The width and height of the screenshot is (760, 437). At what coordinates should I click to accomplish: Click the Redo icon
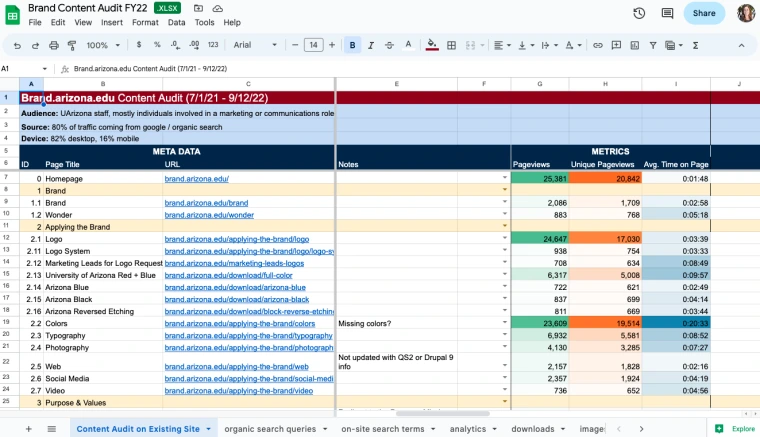pos(35,46)
